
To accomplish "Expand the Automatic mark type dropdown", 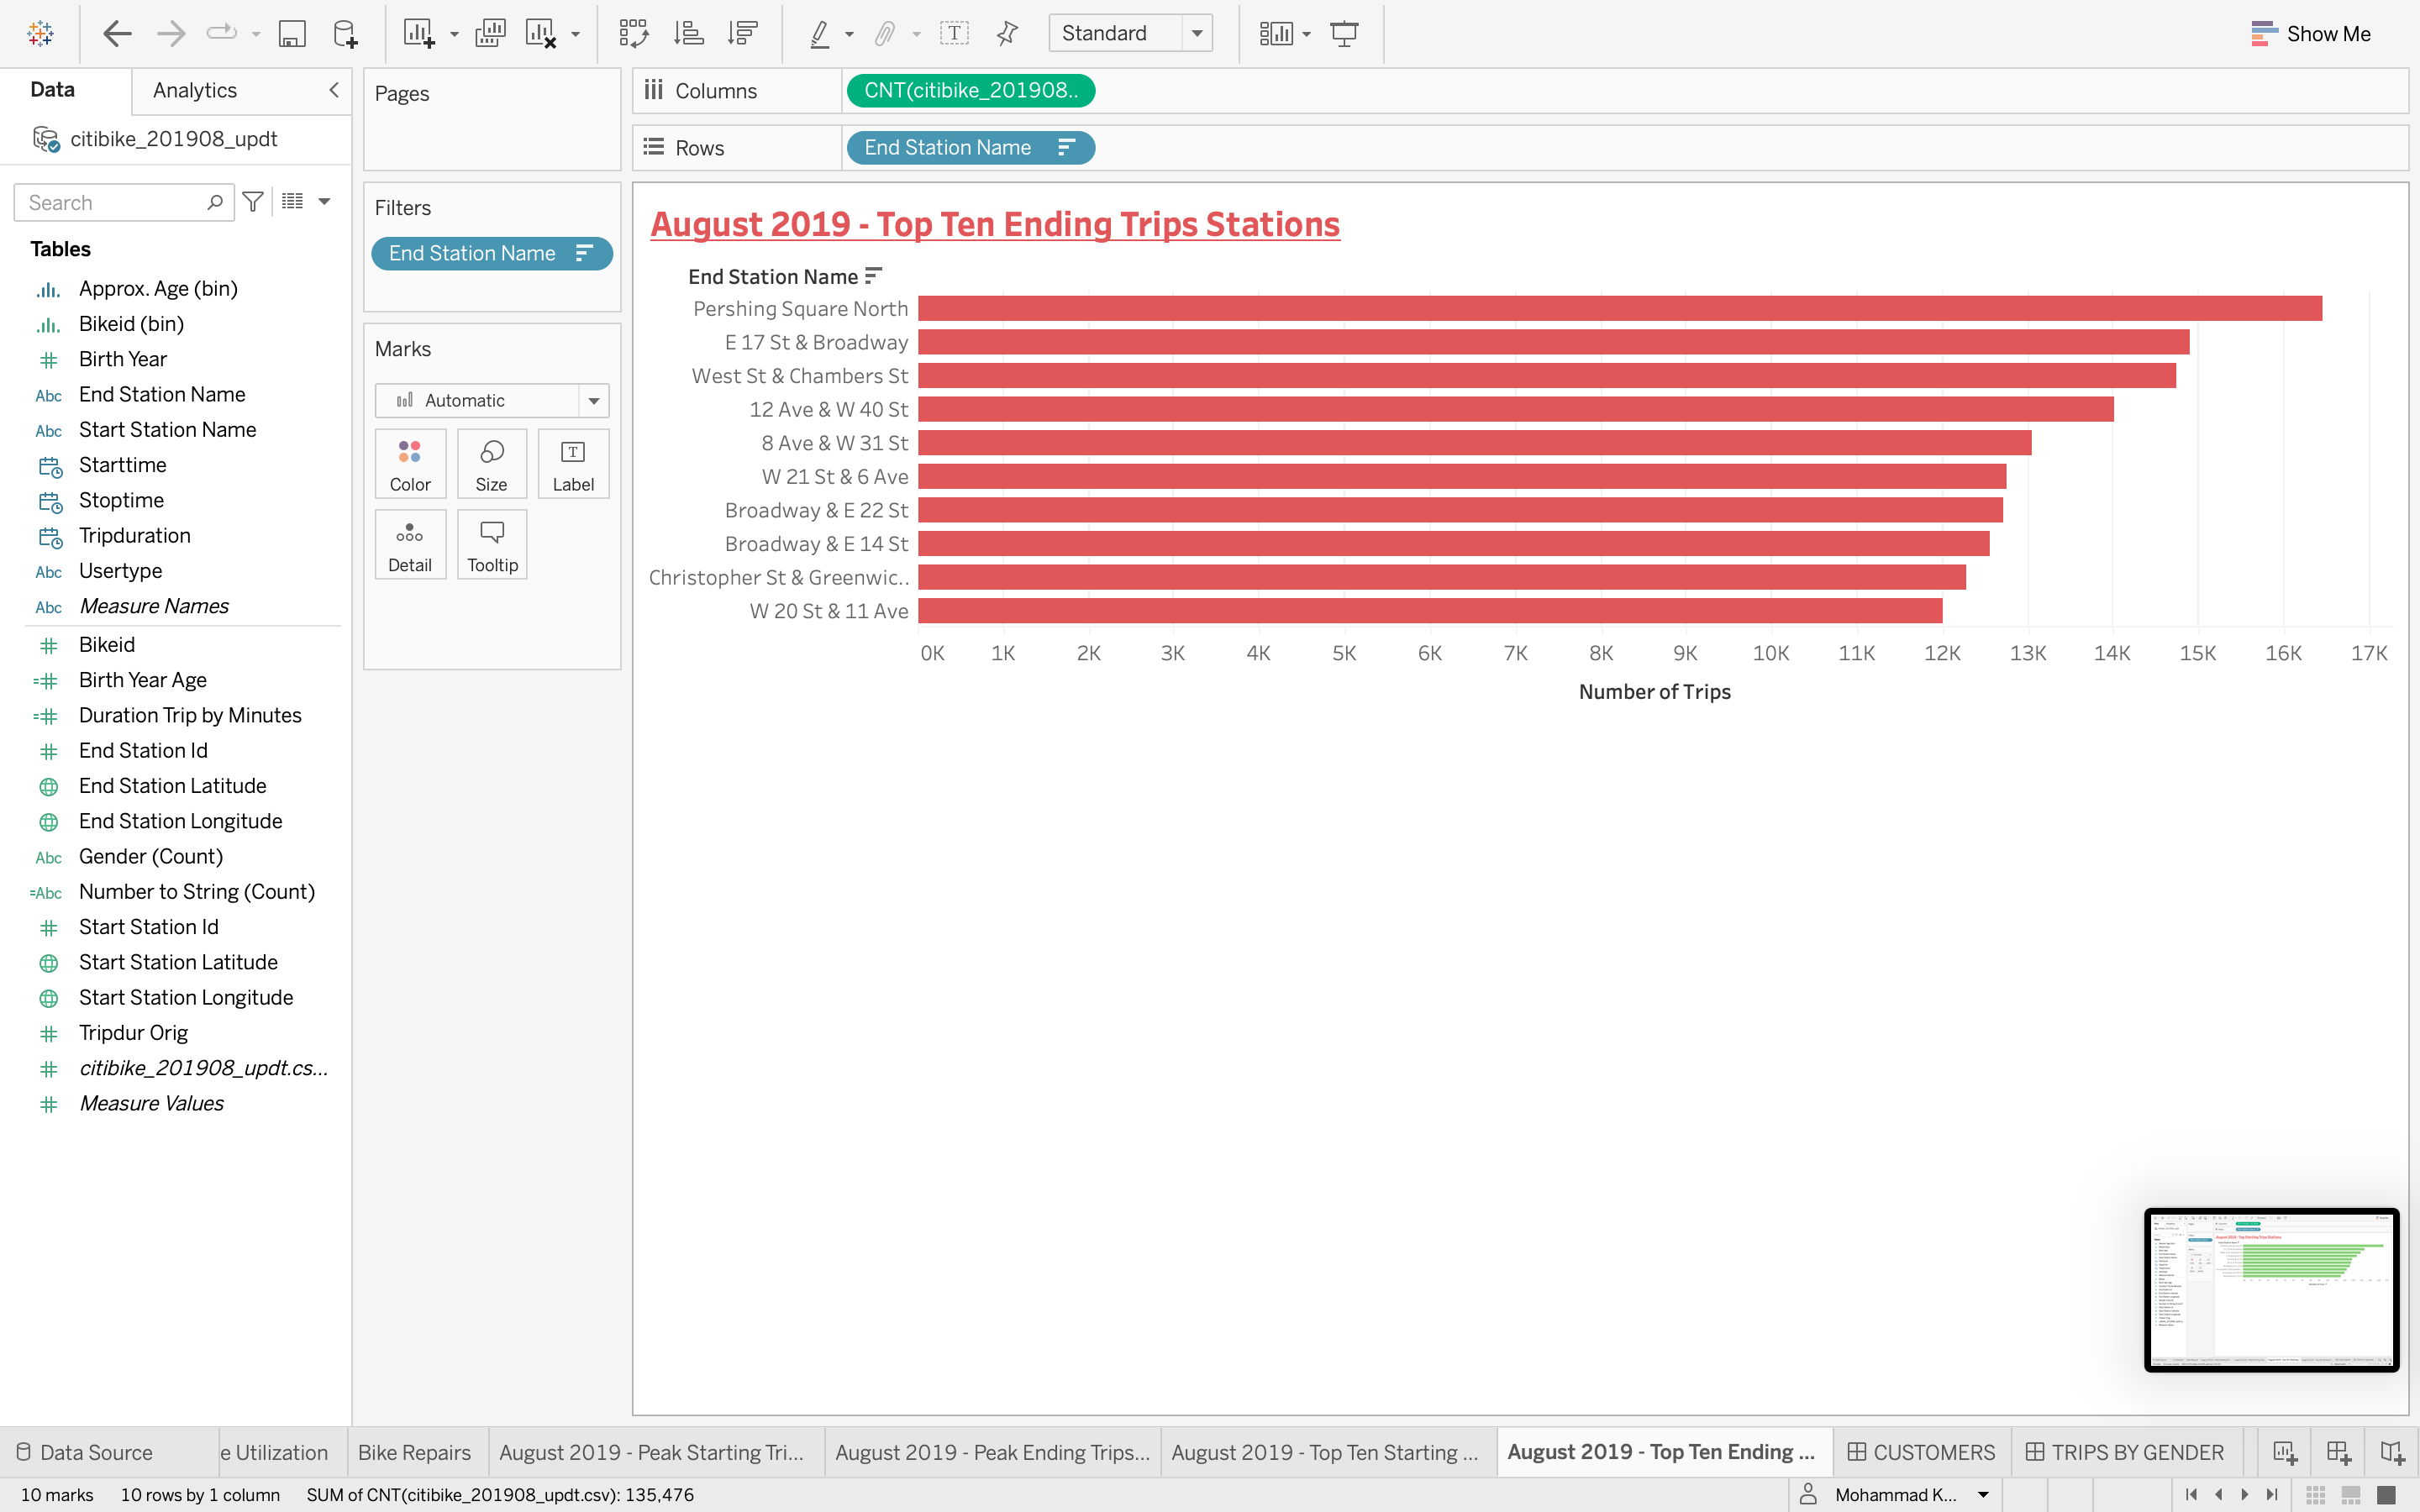I will [x=593, y=400].
